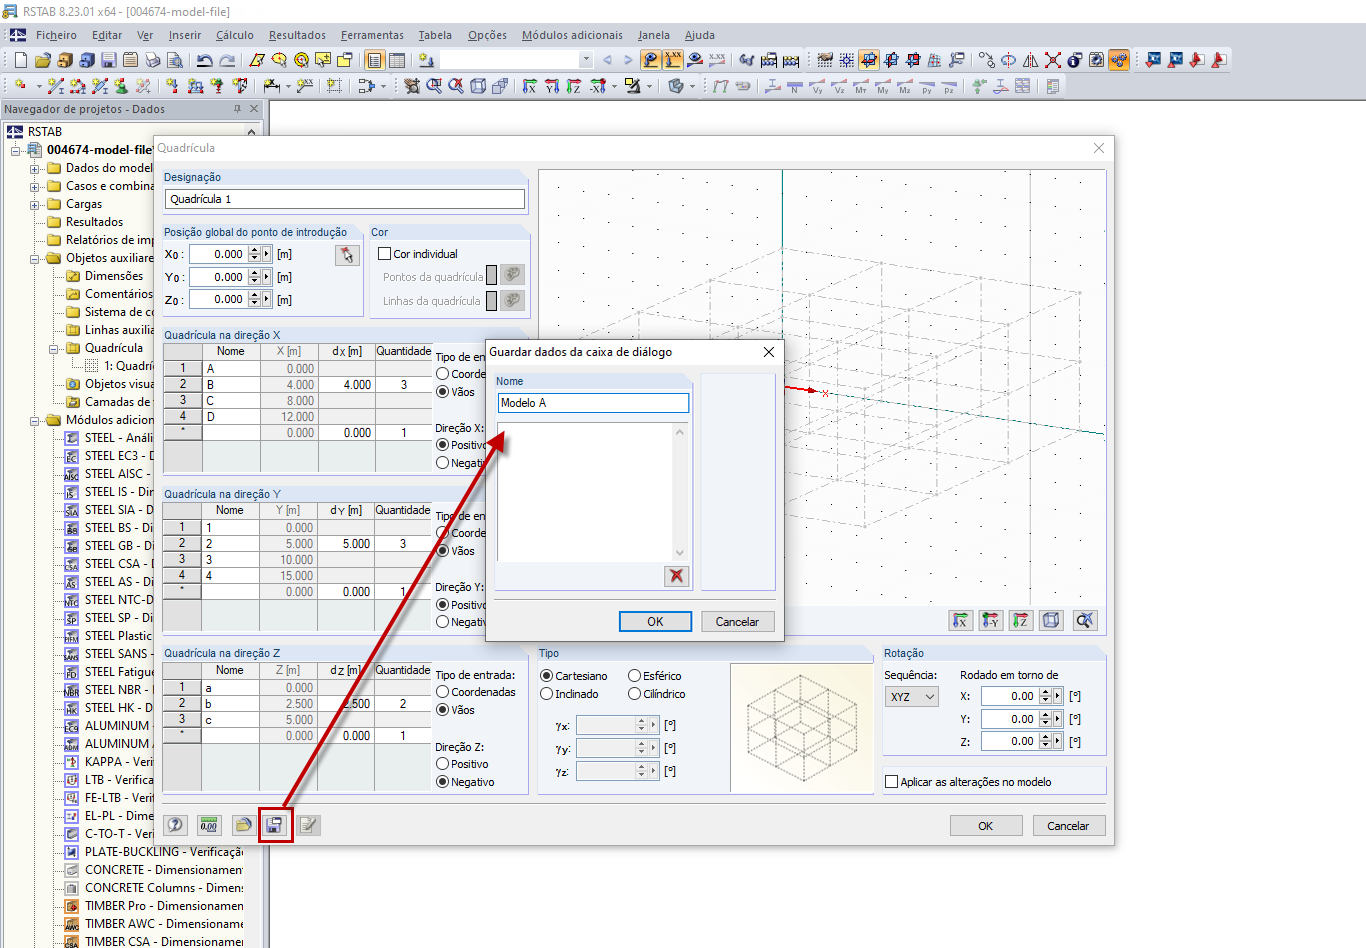Click OK in the Quadrícula dialog
Viewport: 1366px width, 948px height.
point(986,825)
